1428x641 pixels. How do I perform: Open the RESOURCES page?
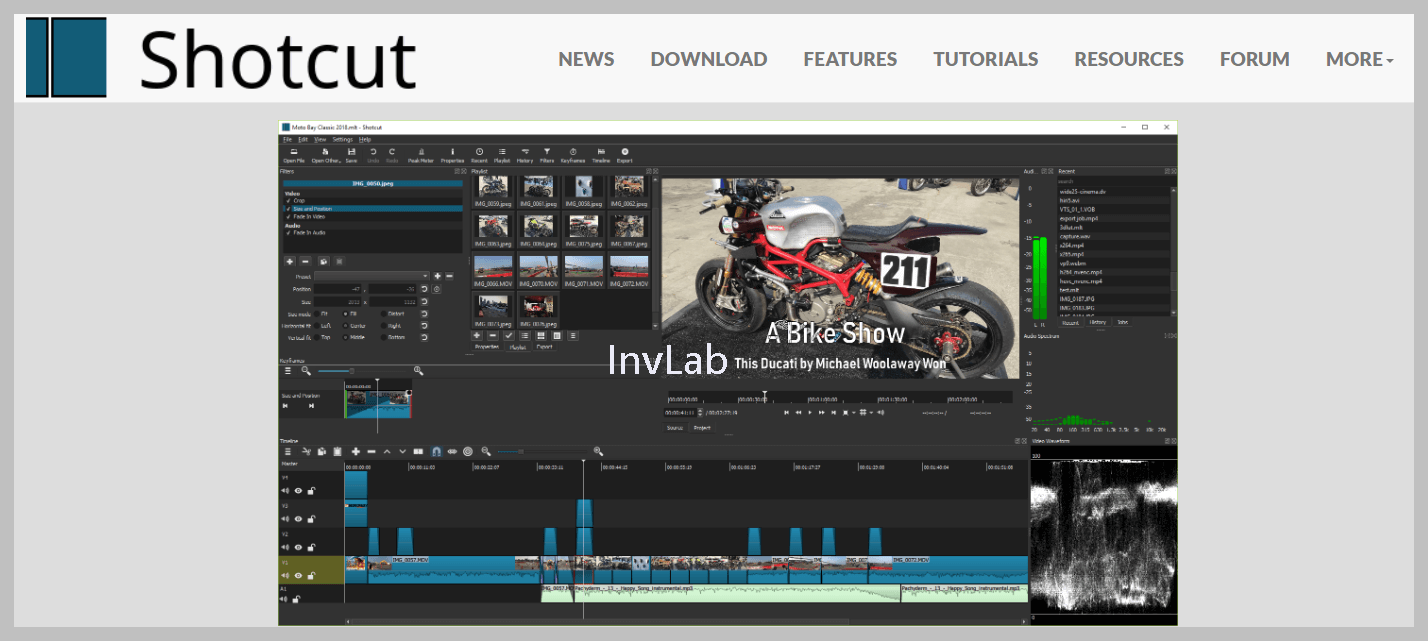point(1129,59)
